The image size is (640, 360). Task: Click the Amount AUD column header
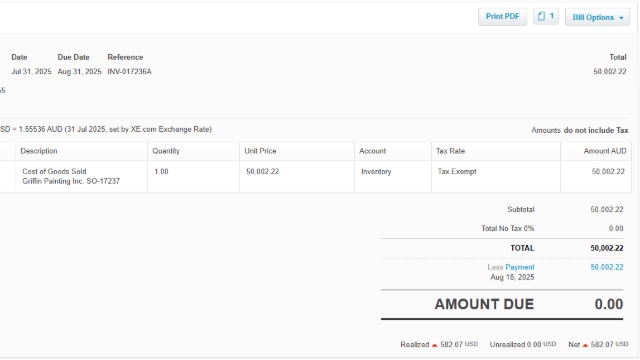[596, 151]
